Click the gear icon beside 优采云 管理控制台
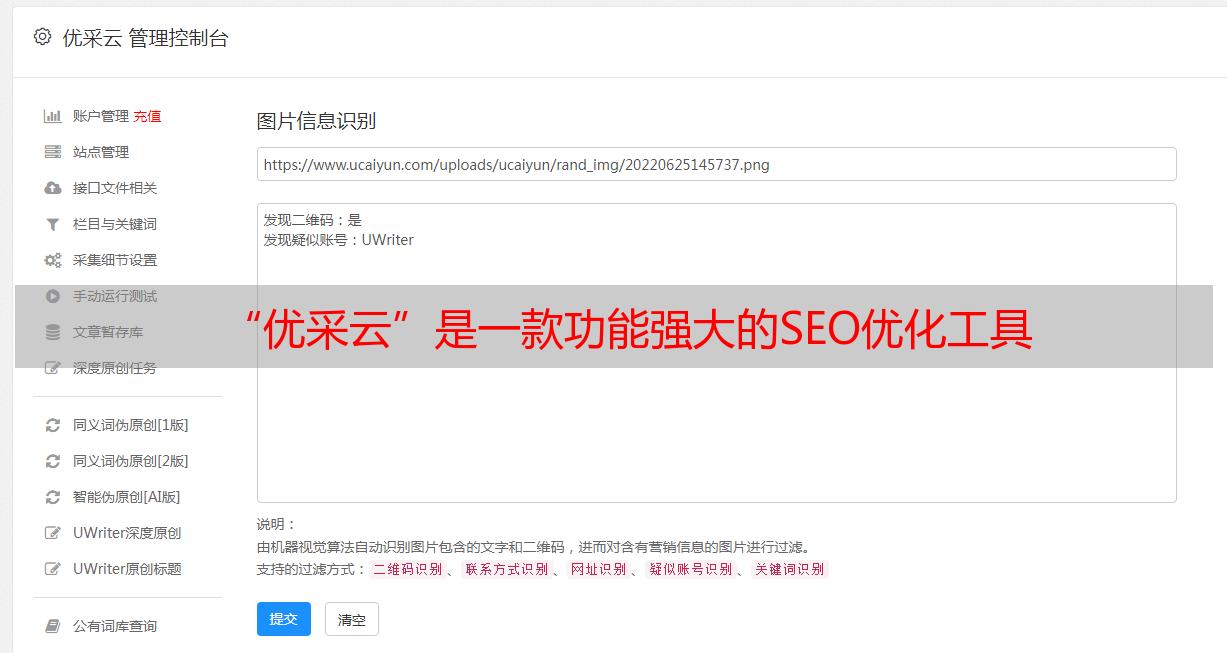This screenshot has width=1227, height=653. click(42, 37)
